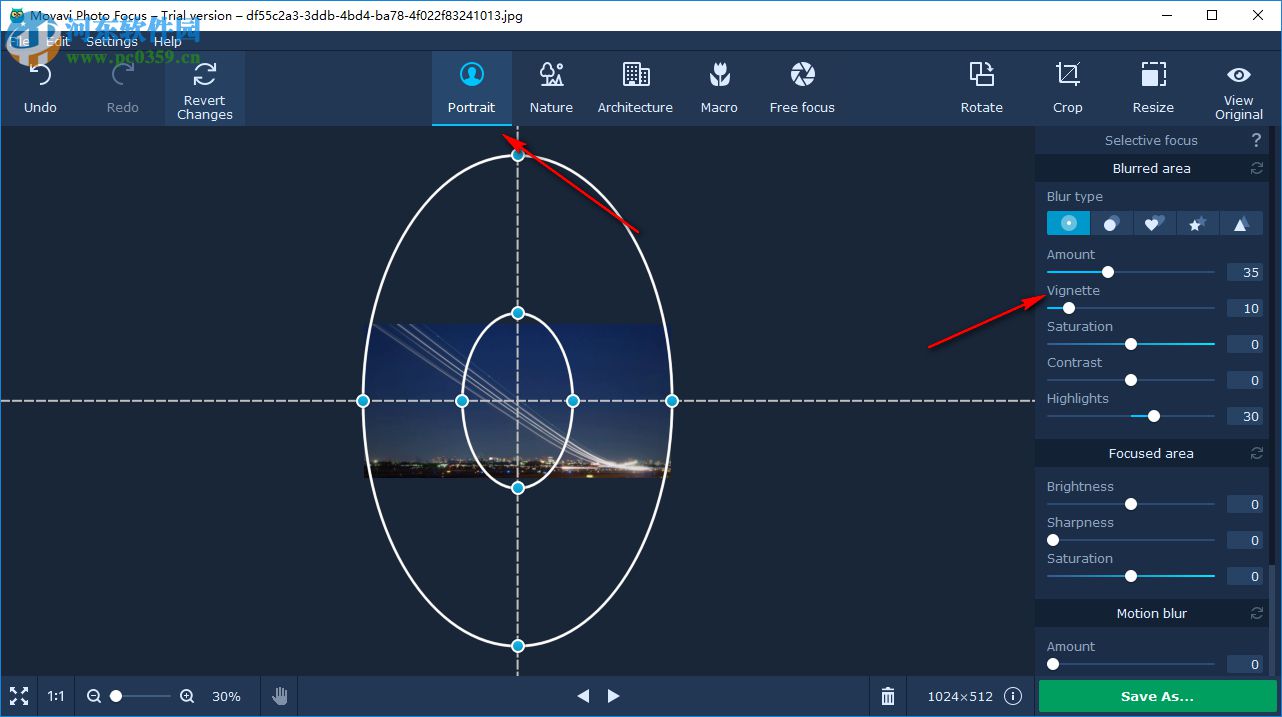
Task: Edit the Vignette value field 10
Action: [x=1245, y=309]
